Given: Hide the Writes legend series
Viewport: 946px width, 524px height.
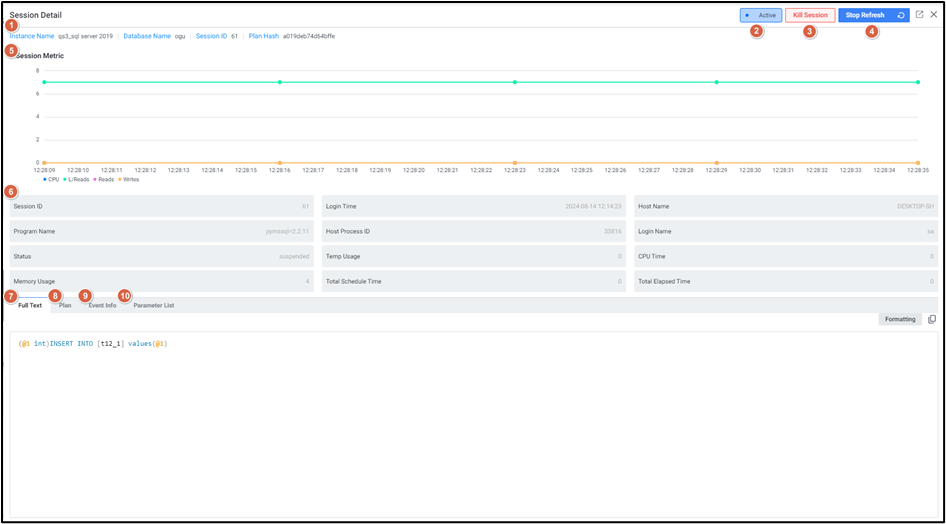Looking at the screenshot, I should [130, 179].
